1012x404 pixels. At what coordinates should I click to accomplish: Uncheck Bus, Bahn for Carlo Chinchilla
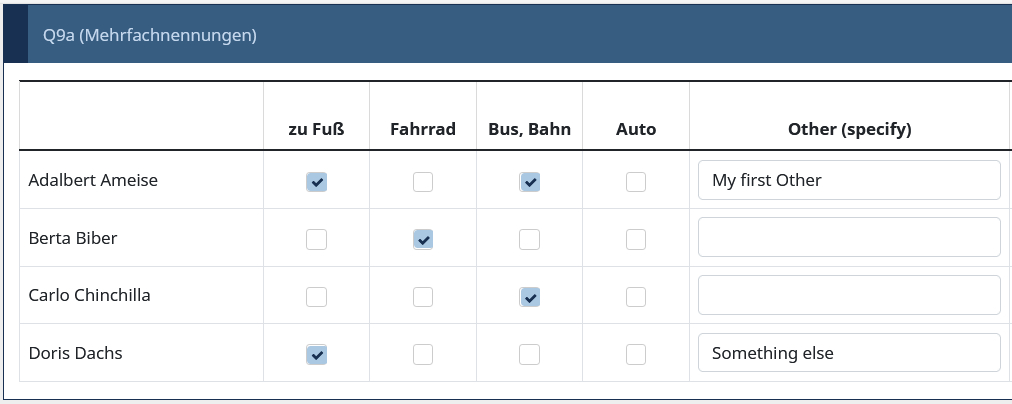[529, 297]
